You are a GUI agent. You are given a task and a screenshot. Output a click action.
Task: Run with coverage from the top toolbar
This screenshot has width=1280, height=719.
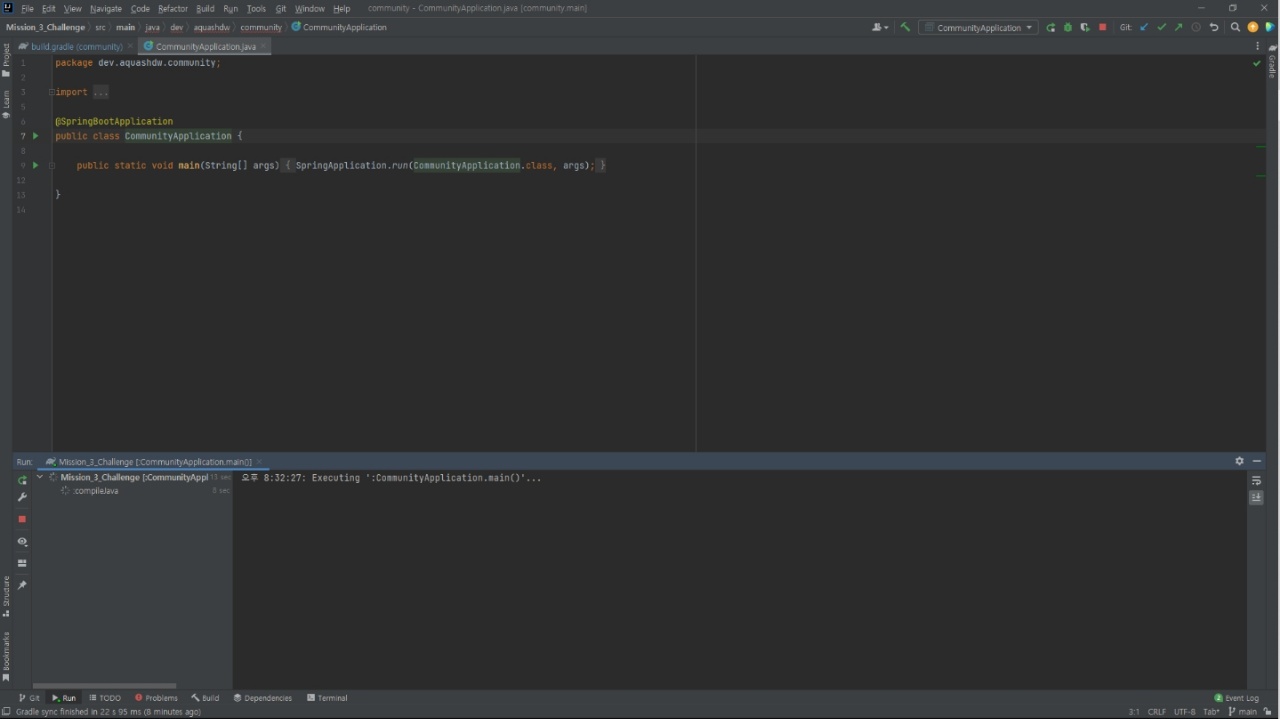coord(1084,27)
